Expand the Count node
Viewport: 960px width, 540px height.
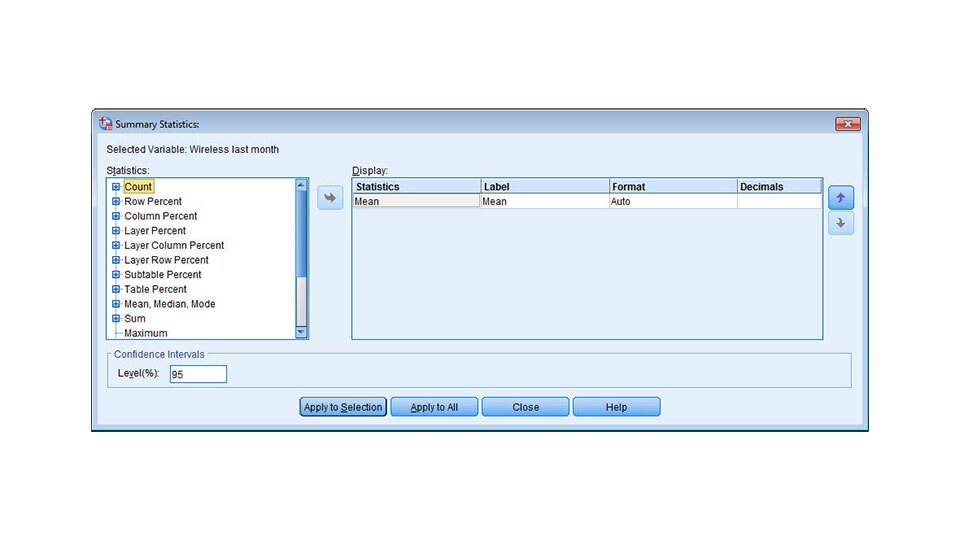pyautogui.click(x=116, y=187)
